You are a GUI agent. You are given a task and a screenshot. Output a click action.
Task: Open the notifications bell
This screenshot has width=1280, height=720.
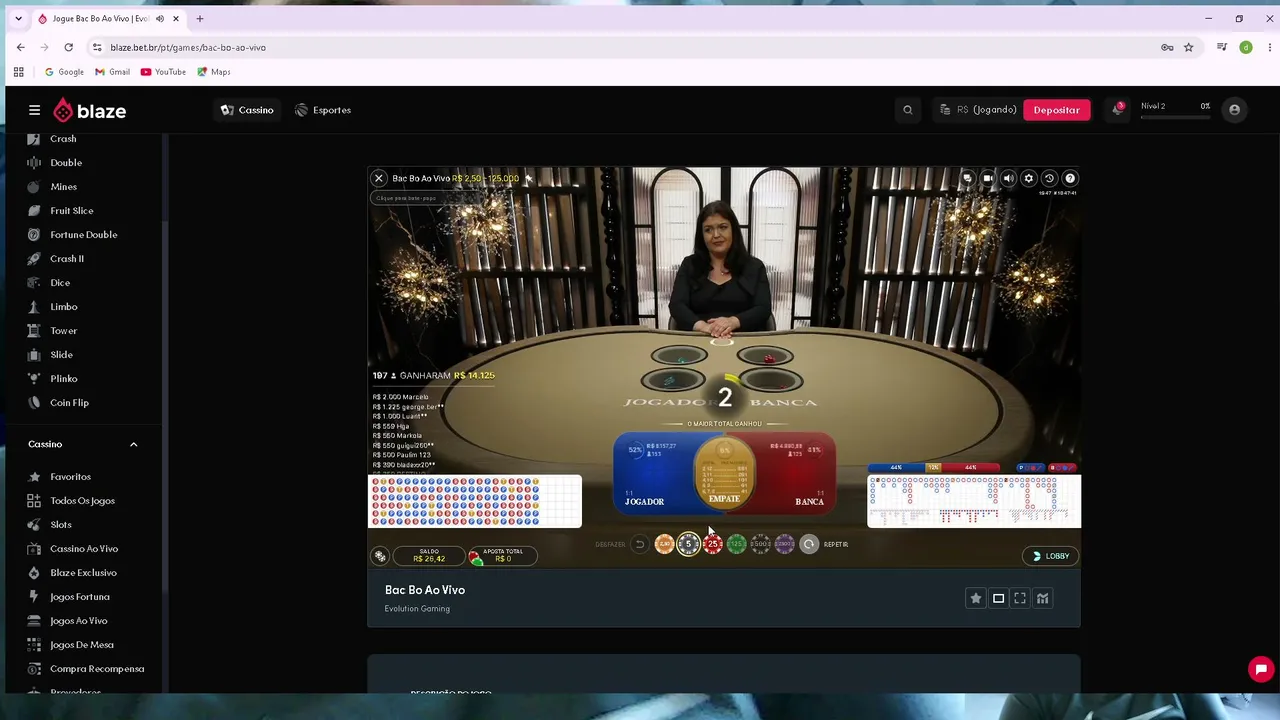point(1117,109)
